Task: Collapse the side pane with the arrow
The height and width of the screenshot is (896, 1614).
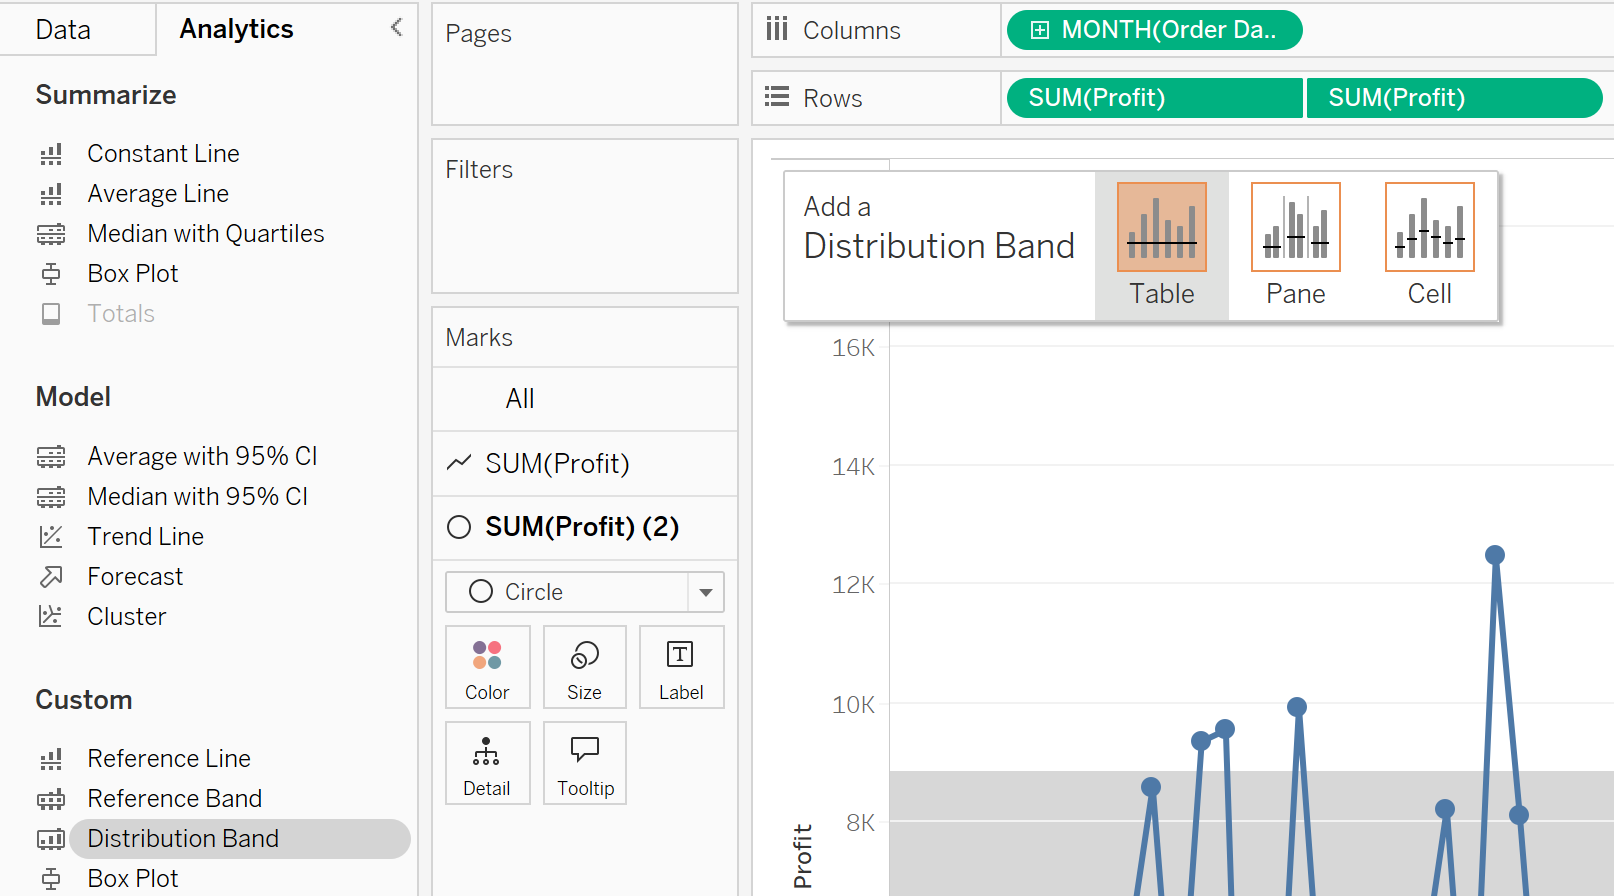Action: click(397, 28)
